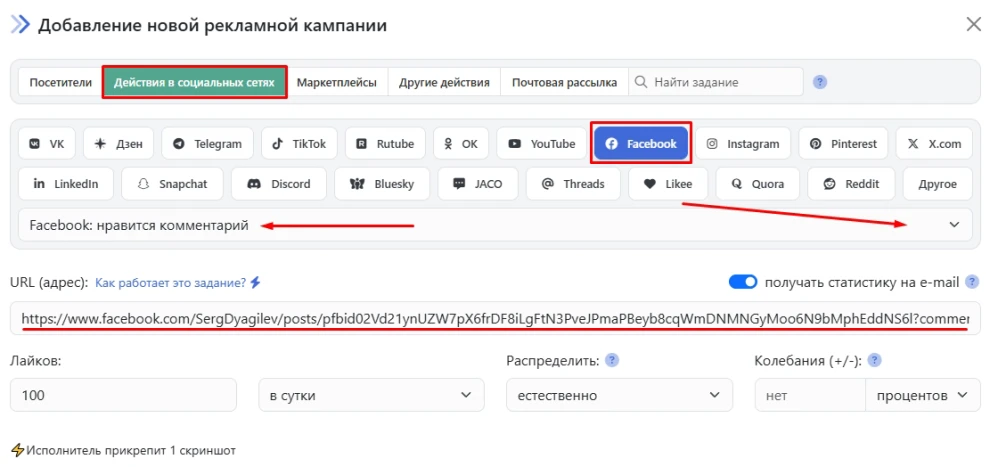Click the Bluesky butterfly icon

click(356, 184)
